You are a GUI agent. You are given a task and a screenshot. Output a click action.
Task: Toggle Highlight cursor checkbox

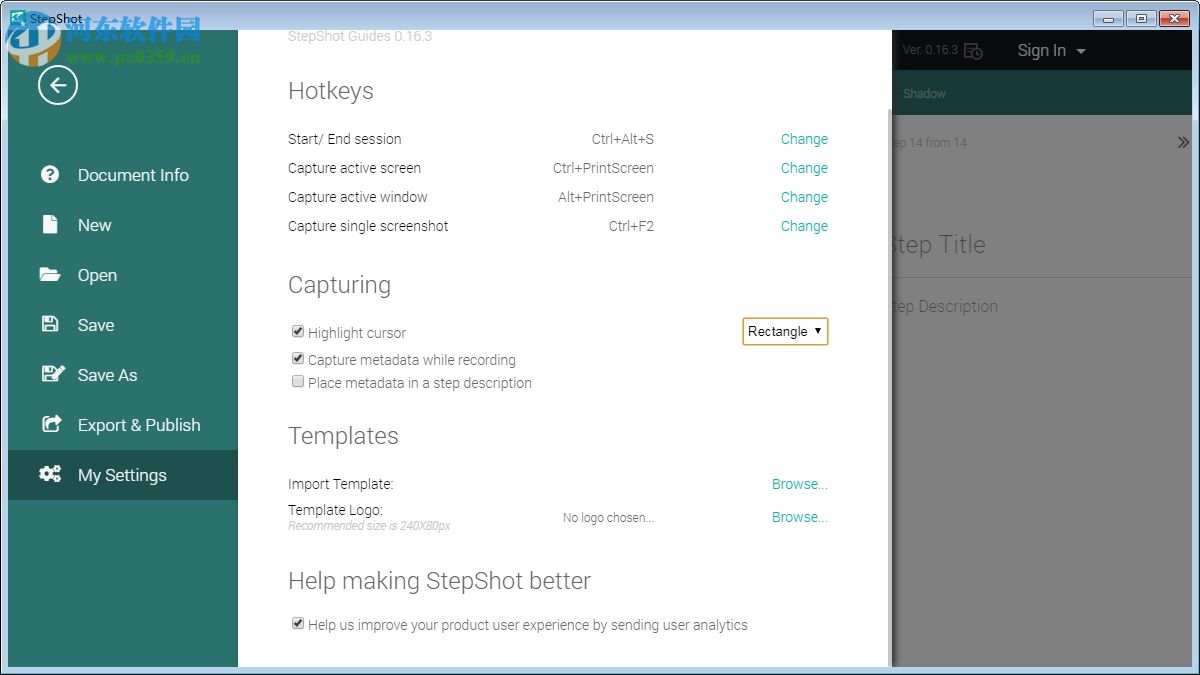[x=298, y=331]
